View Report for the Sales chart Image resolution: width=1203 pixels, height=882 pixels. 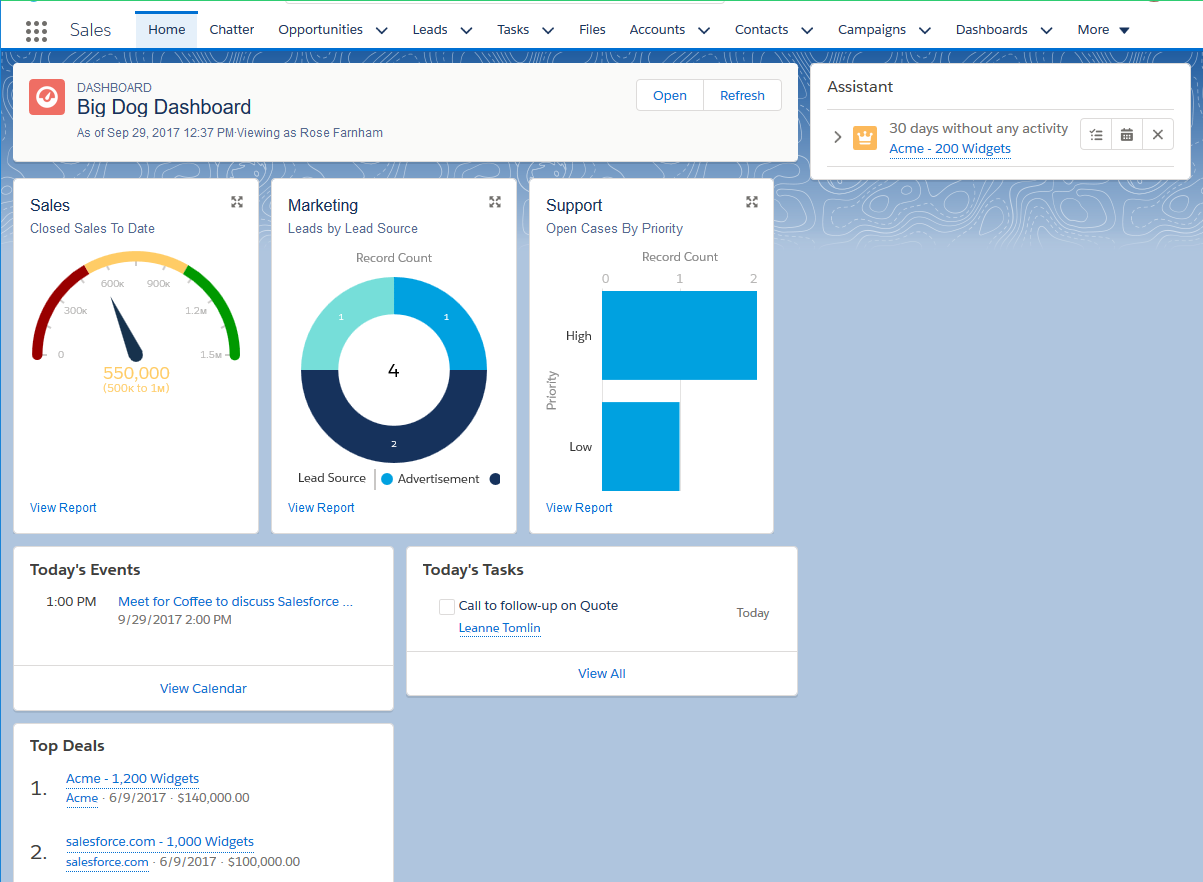[63, 508]
